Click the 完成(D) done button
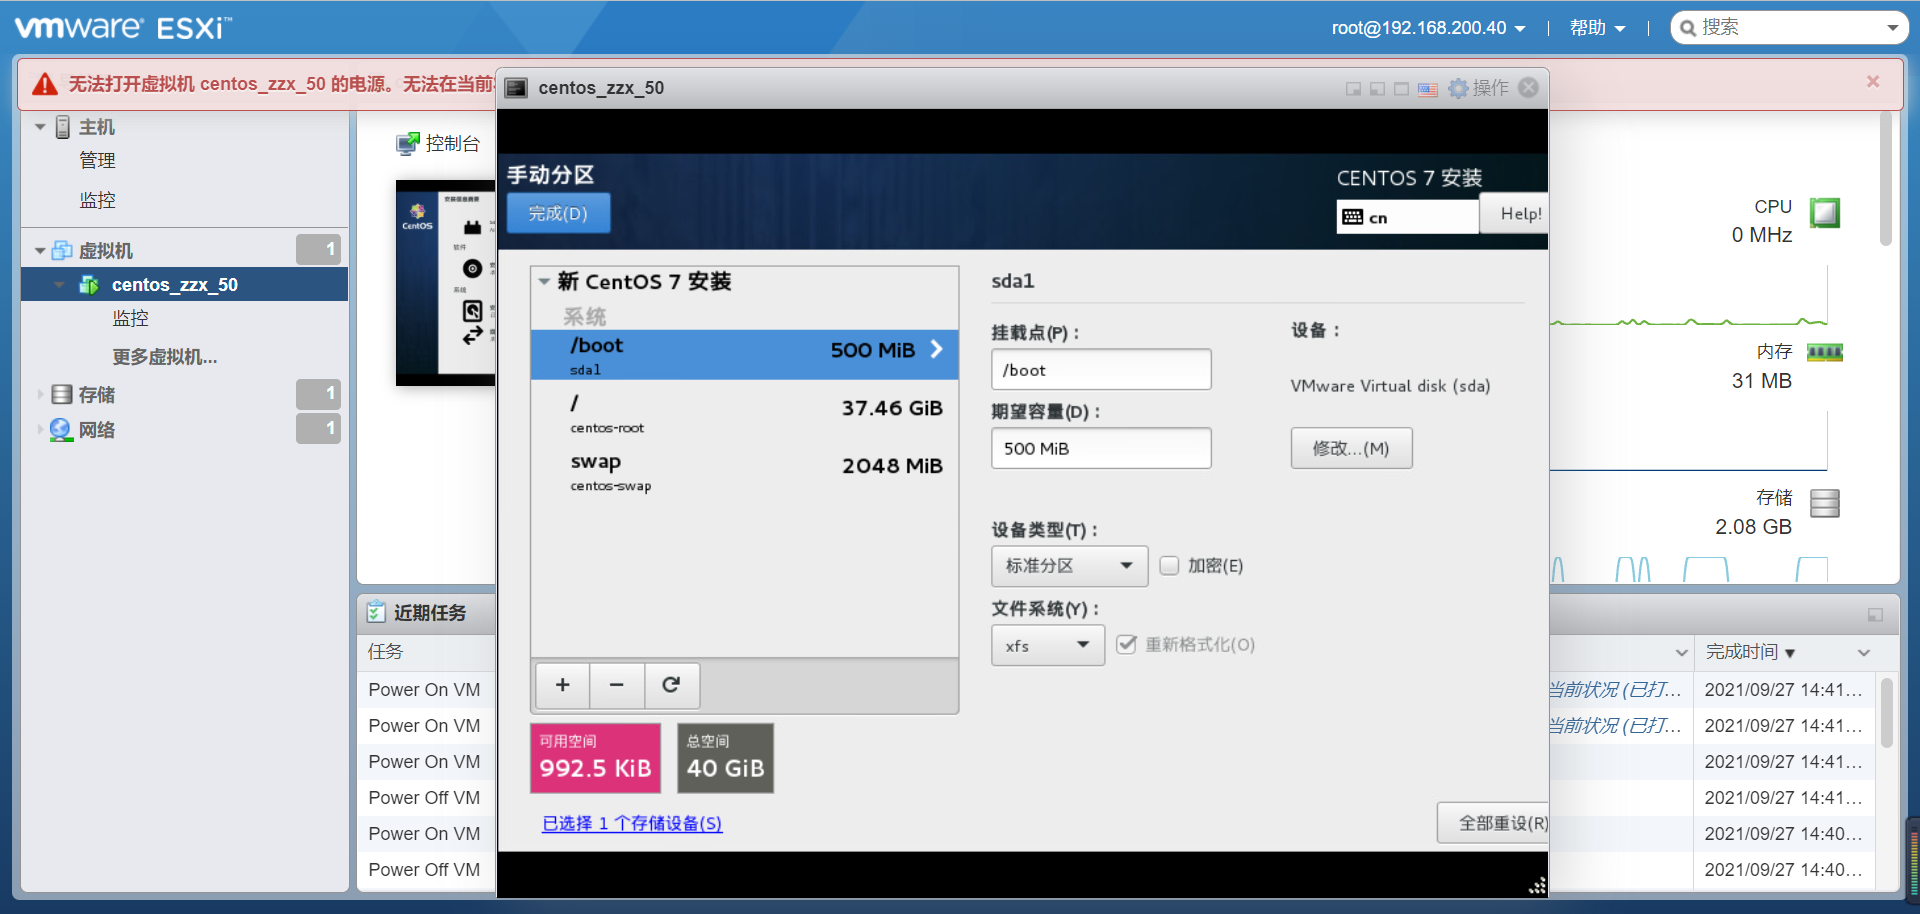1920x914 pixels. point(558,213)
